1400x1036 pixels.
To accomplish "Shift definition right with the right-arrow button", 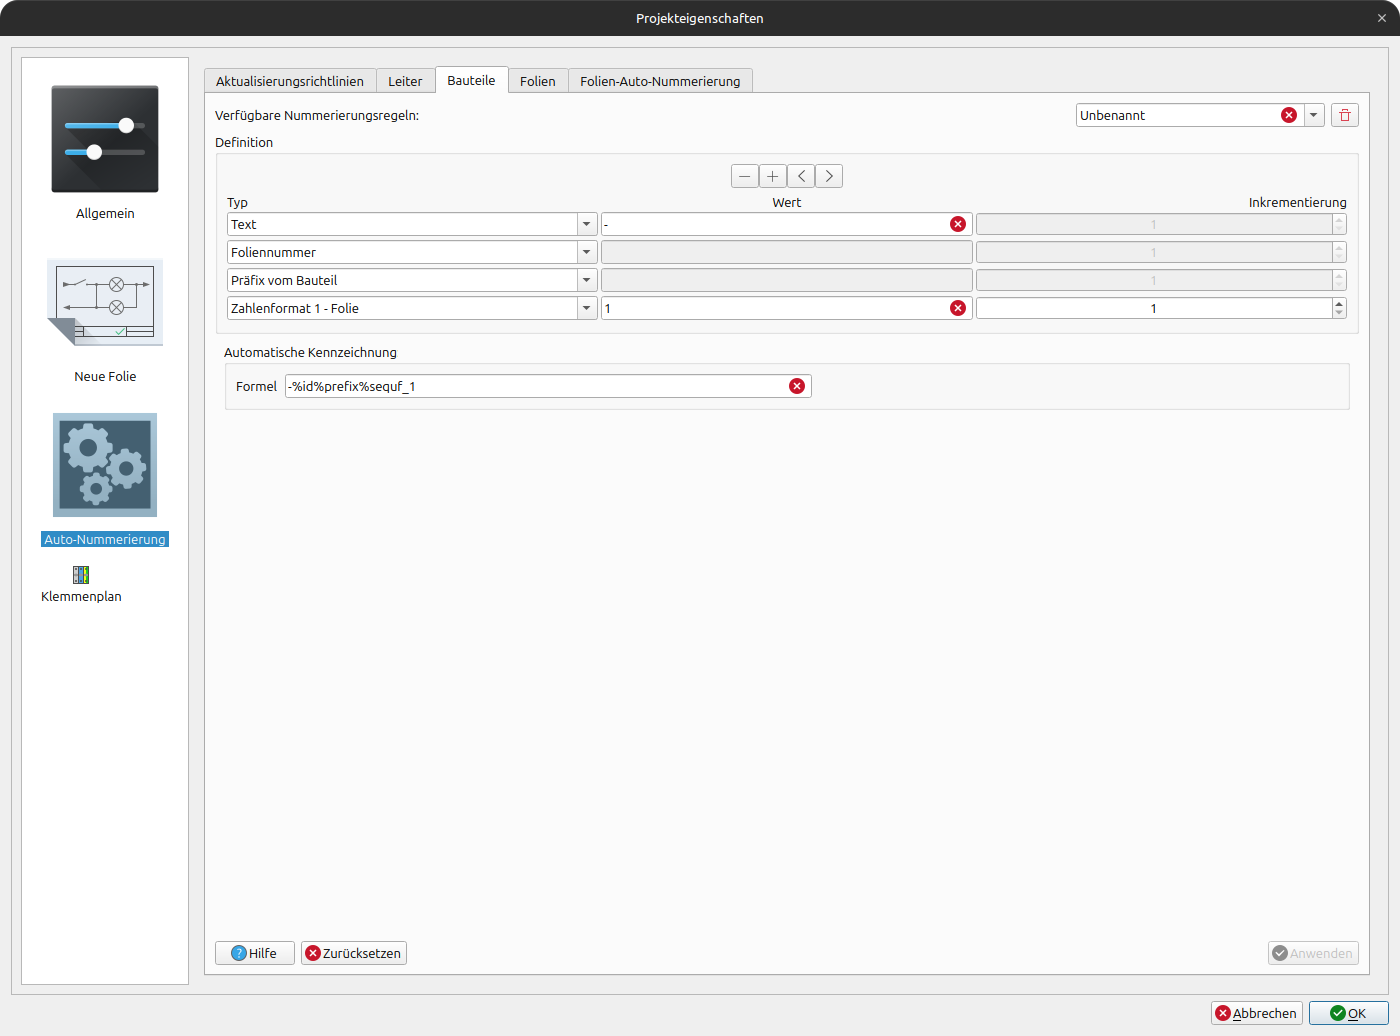I will pyautogui.click(x=829, y=176).
